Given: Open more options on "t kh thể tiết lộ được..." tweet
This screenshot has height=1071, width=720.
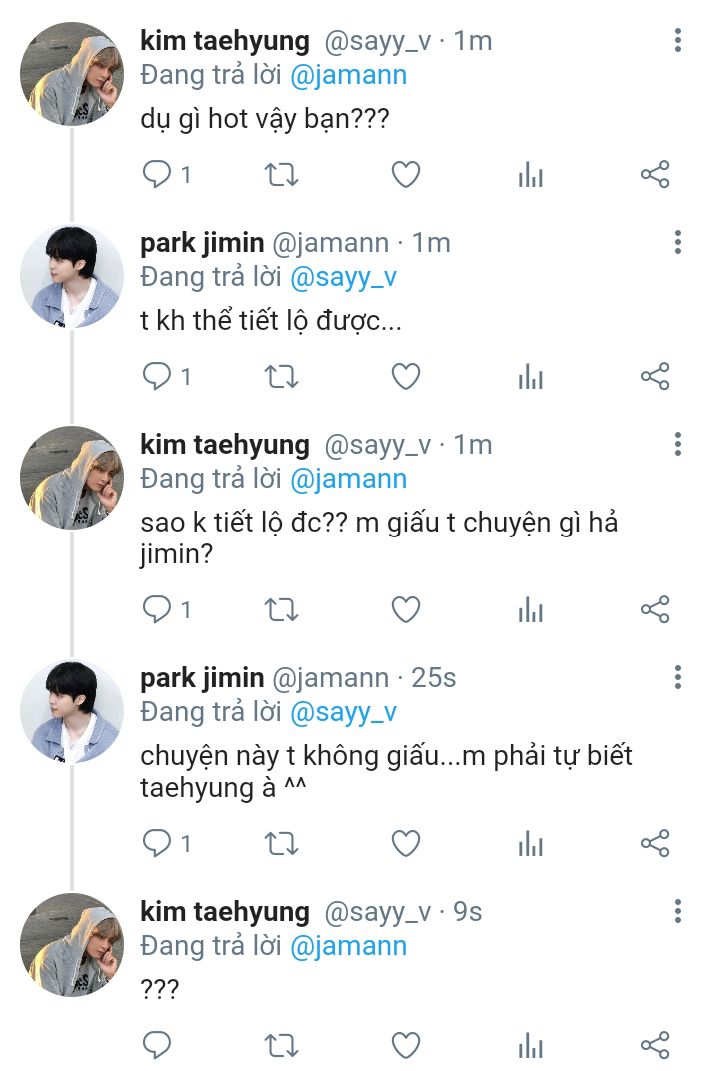Looking at the screenshot, I should point(678,242).
